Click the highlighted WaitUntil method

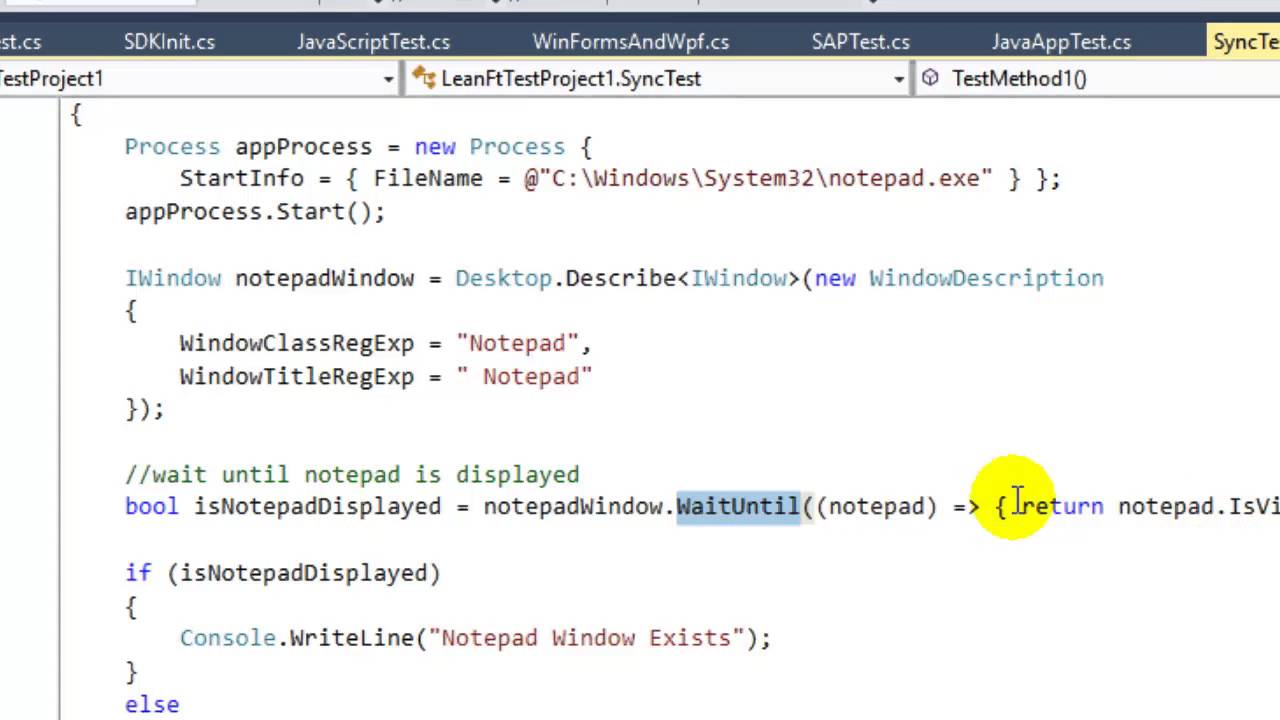coord(738,506)
